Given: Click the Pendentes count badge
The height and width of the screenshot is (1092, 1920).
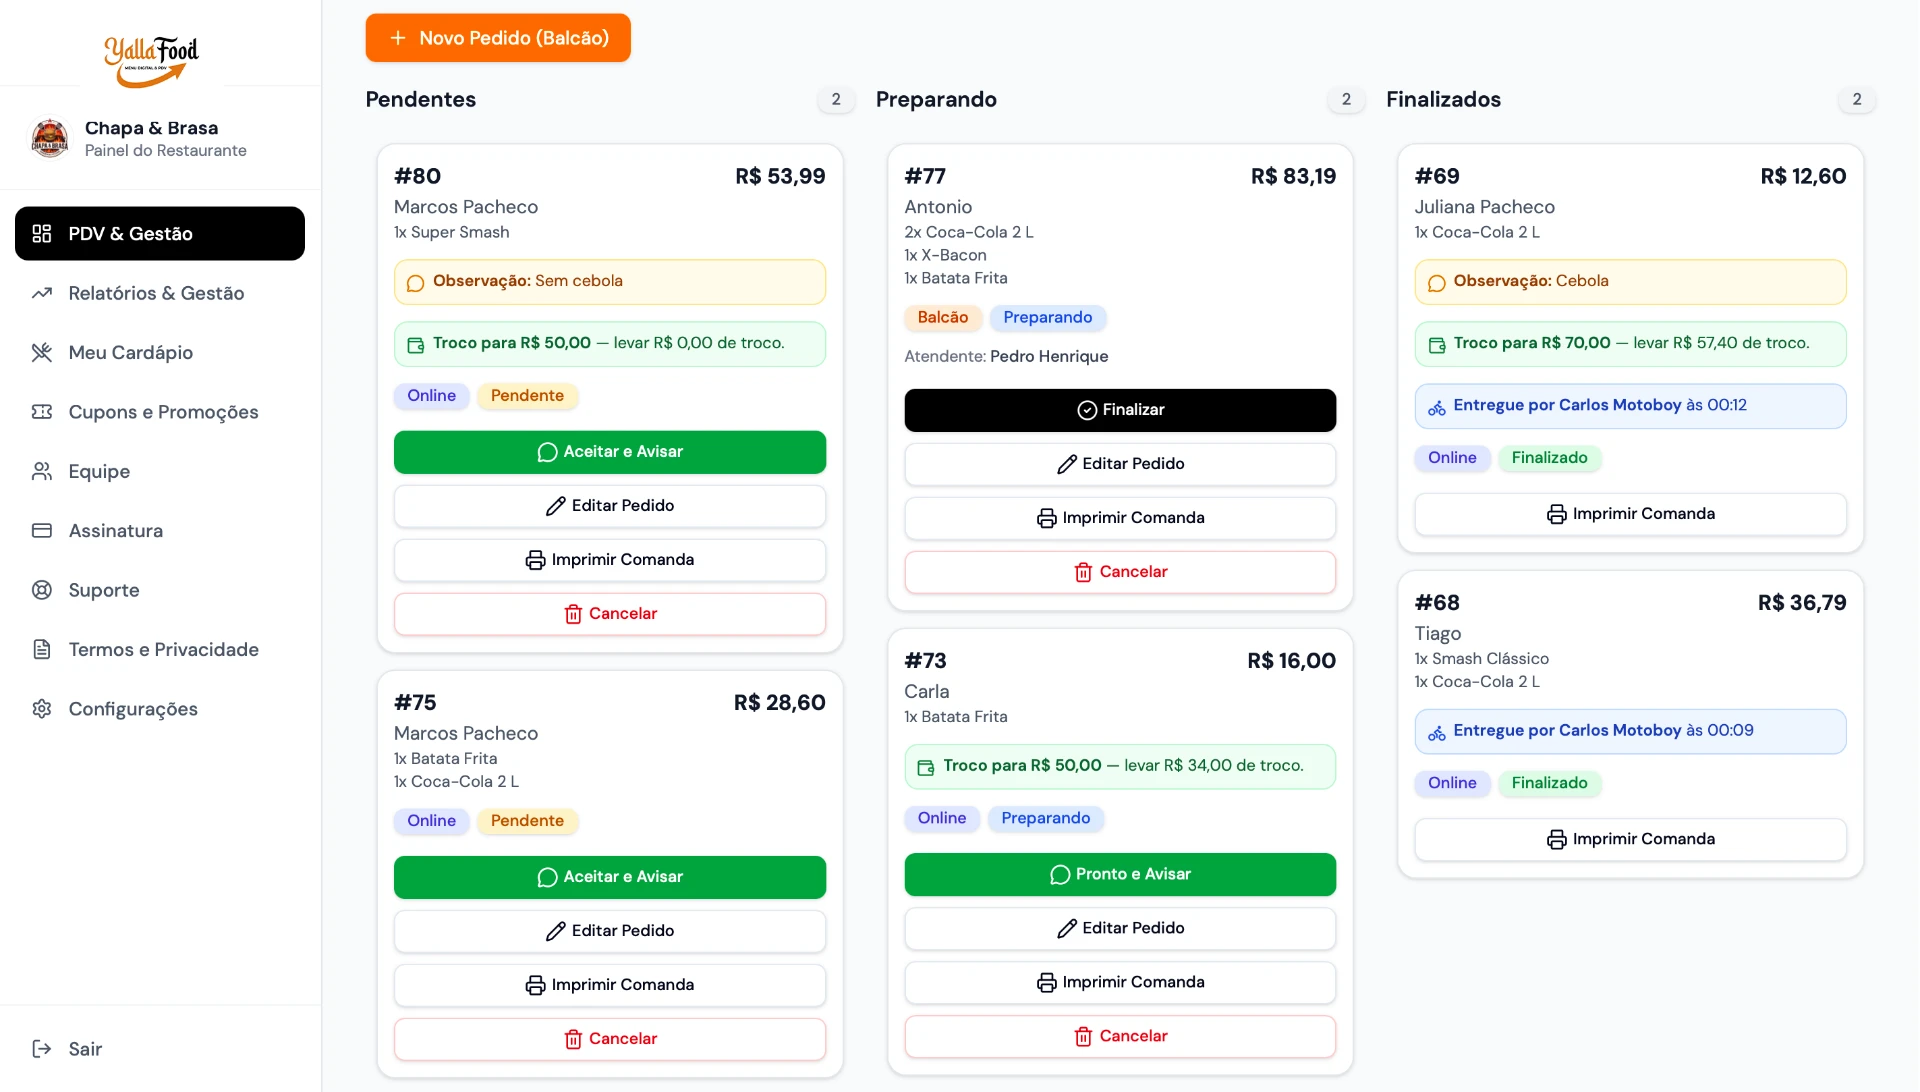Looking at the screenshot, I should [x=836, y=99].
